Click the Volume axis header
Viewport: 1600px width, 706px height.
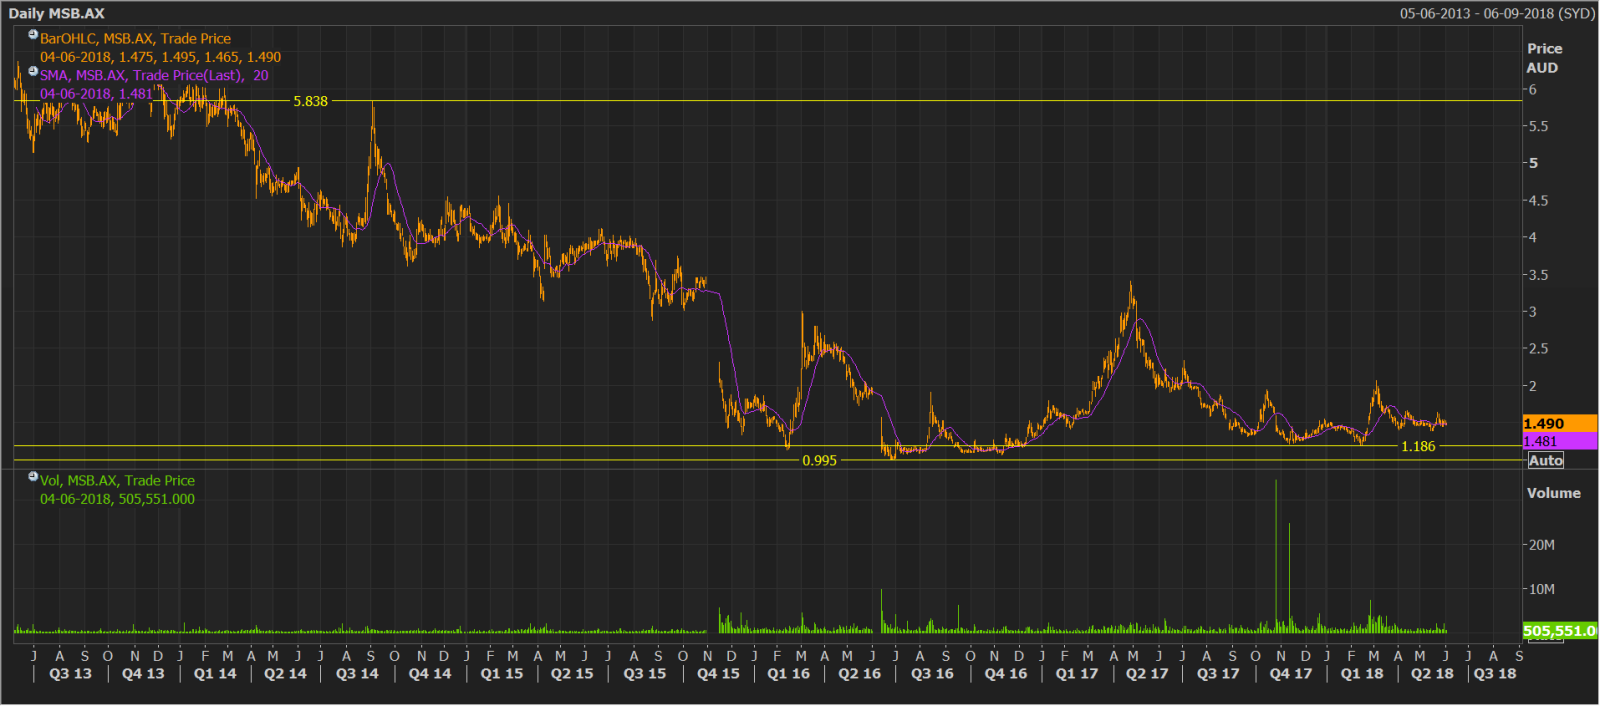1553,493
